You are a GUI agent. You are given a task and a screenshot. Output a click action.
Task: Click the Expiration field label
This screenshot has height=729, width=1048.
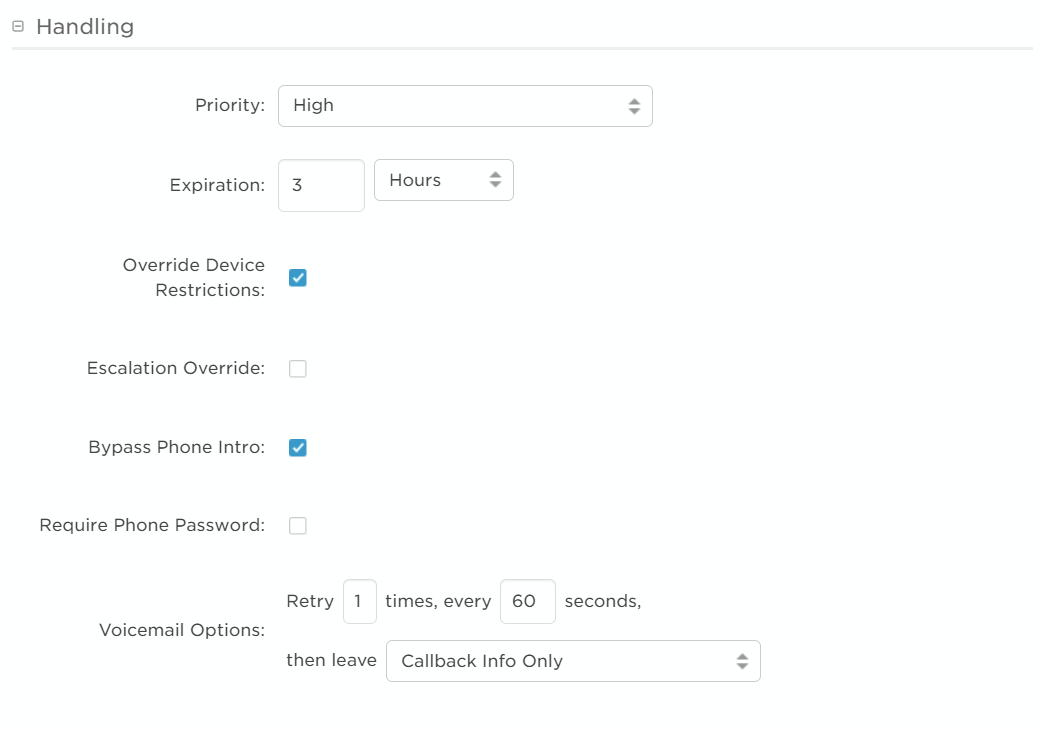(x=217, y=186)
